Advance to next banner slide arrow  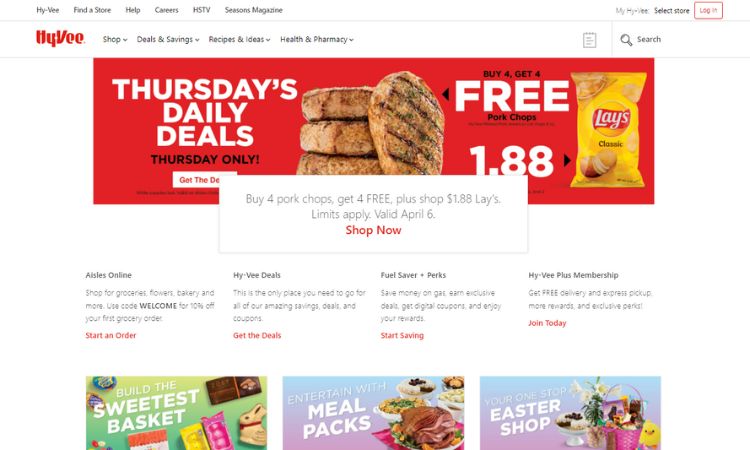tap(567, 160)
